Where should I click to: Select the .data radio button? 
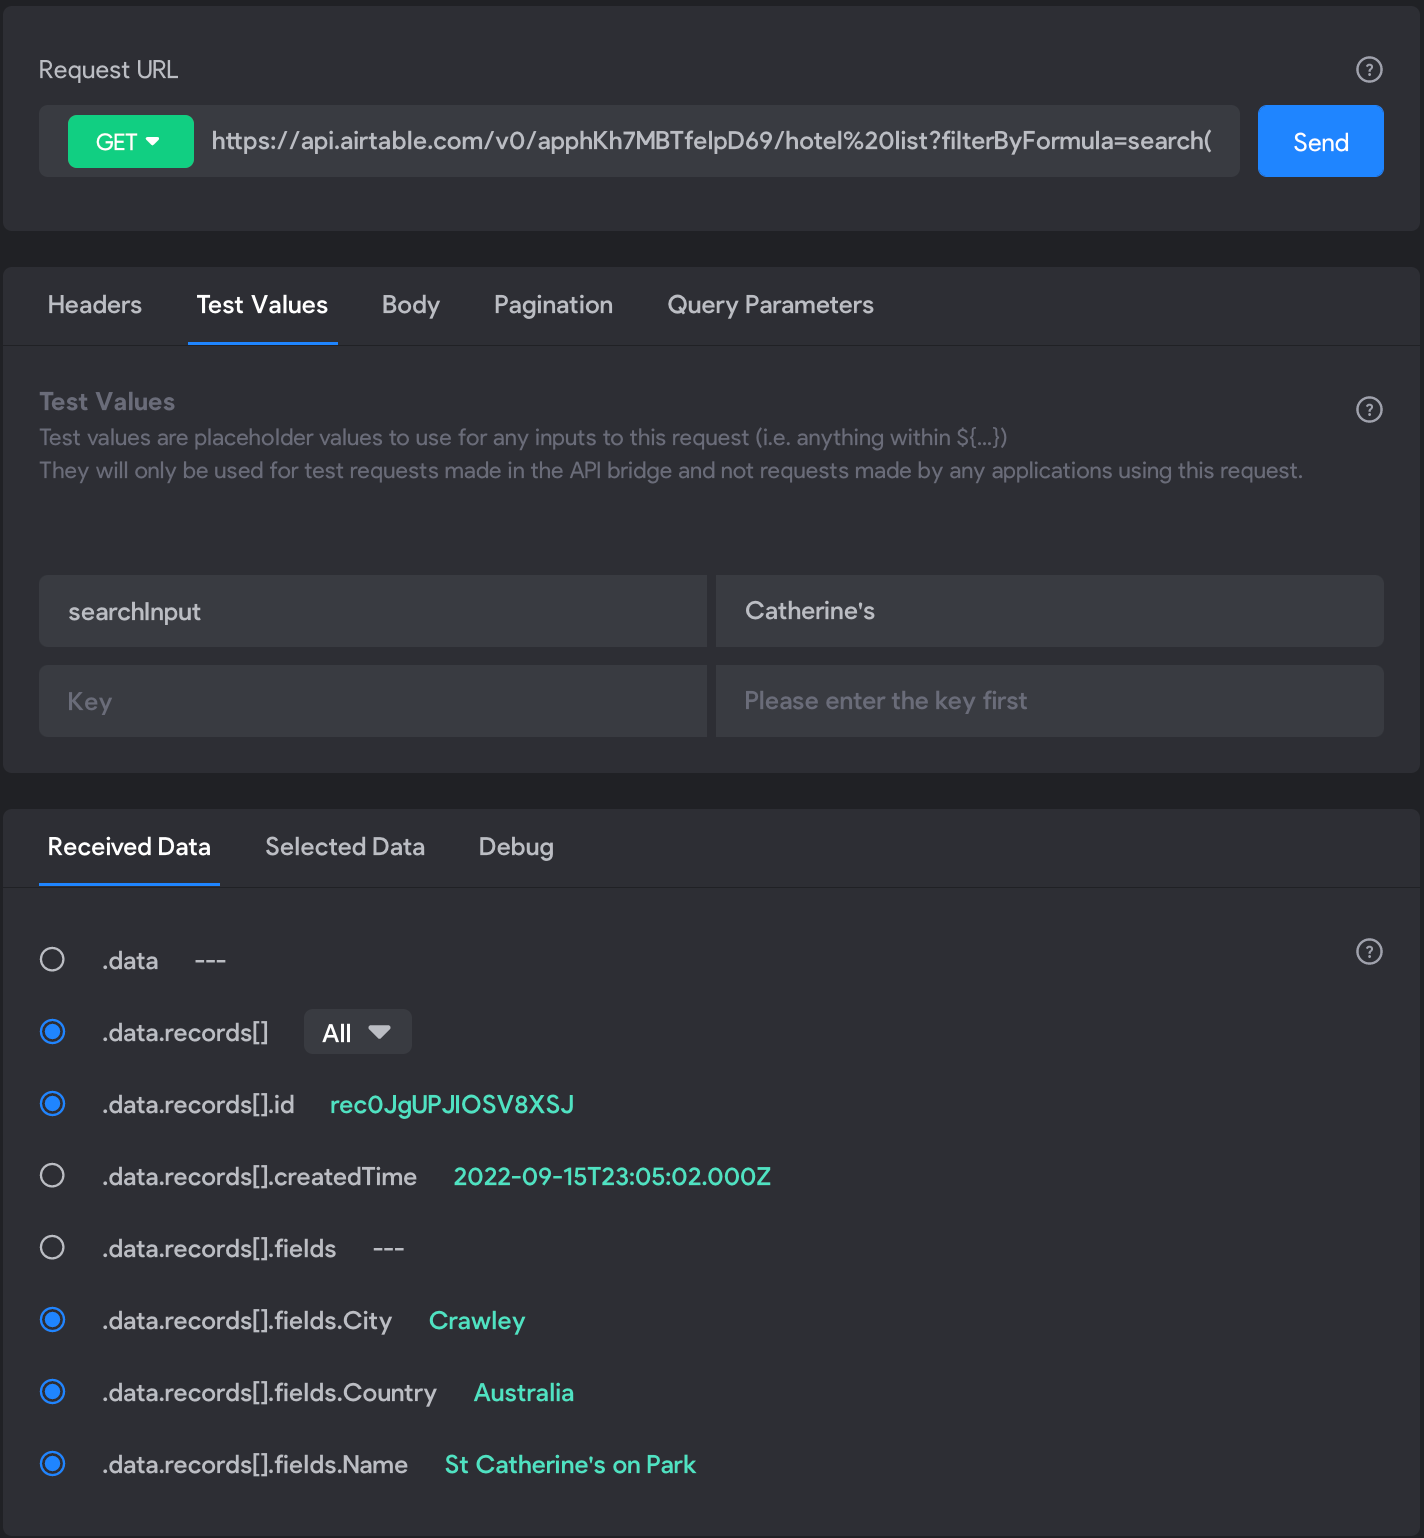[52, 960]
